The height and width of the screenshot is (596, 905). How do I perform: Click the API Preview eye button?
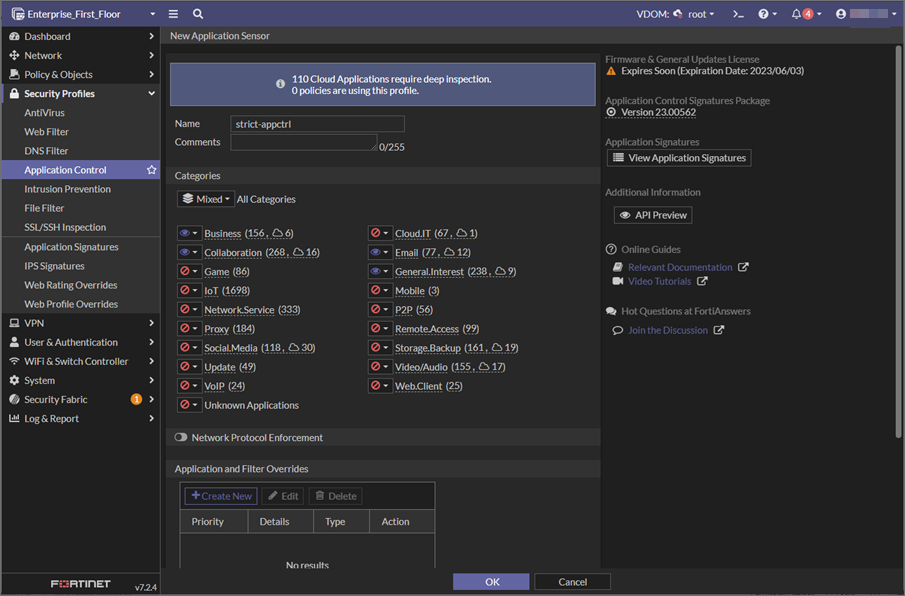click(x=652, y=214)
